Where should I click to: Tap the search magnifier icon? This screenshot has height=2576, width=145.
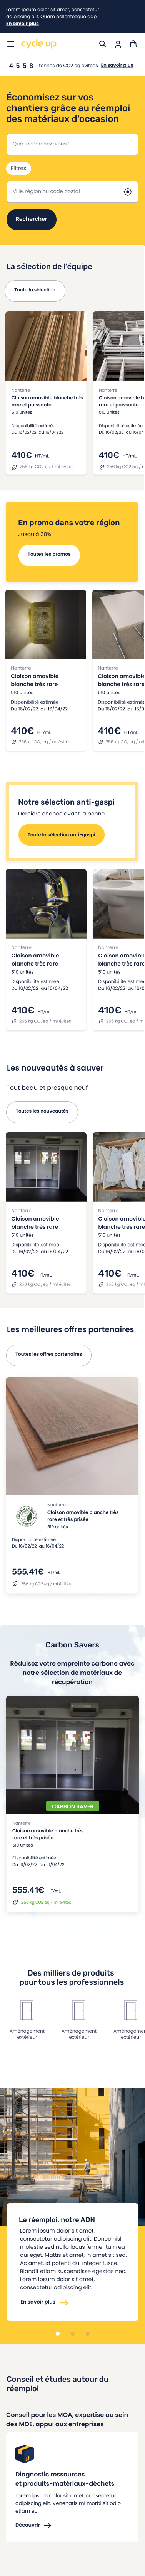click(102, 44)
